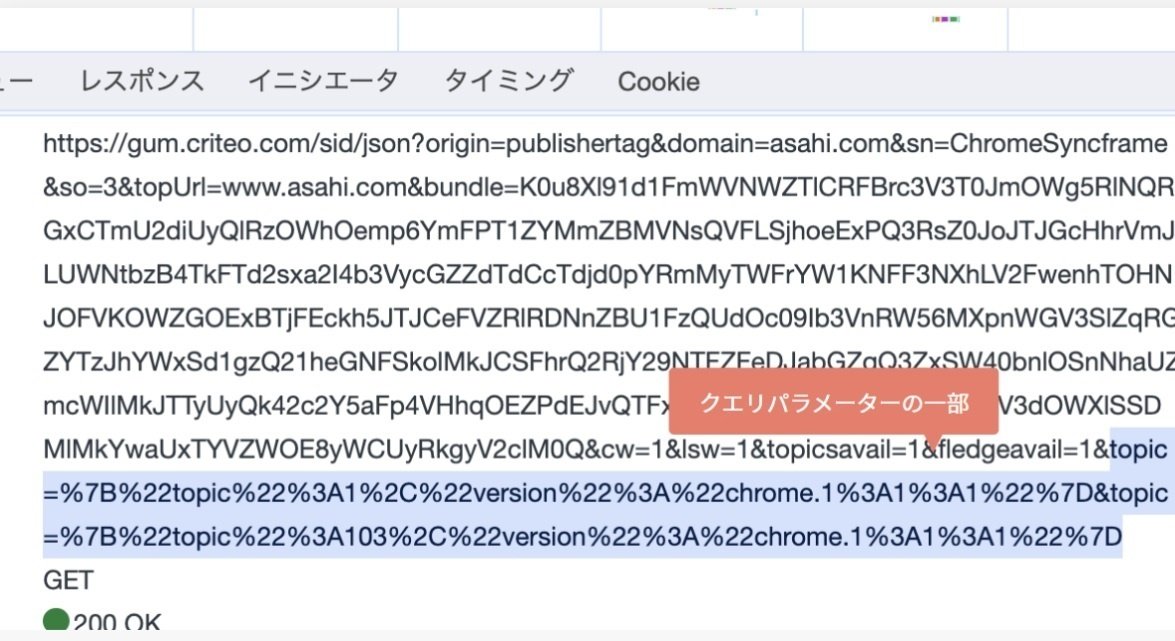Click the URL line starting JOFVKOWZGOExBTj

point(608,318)
